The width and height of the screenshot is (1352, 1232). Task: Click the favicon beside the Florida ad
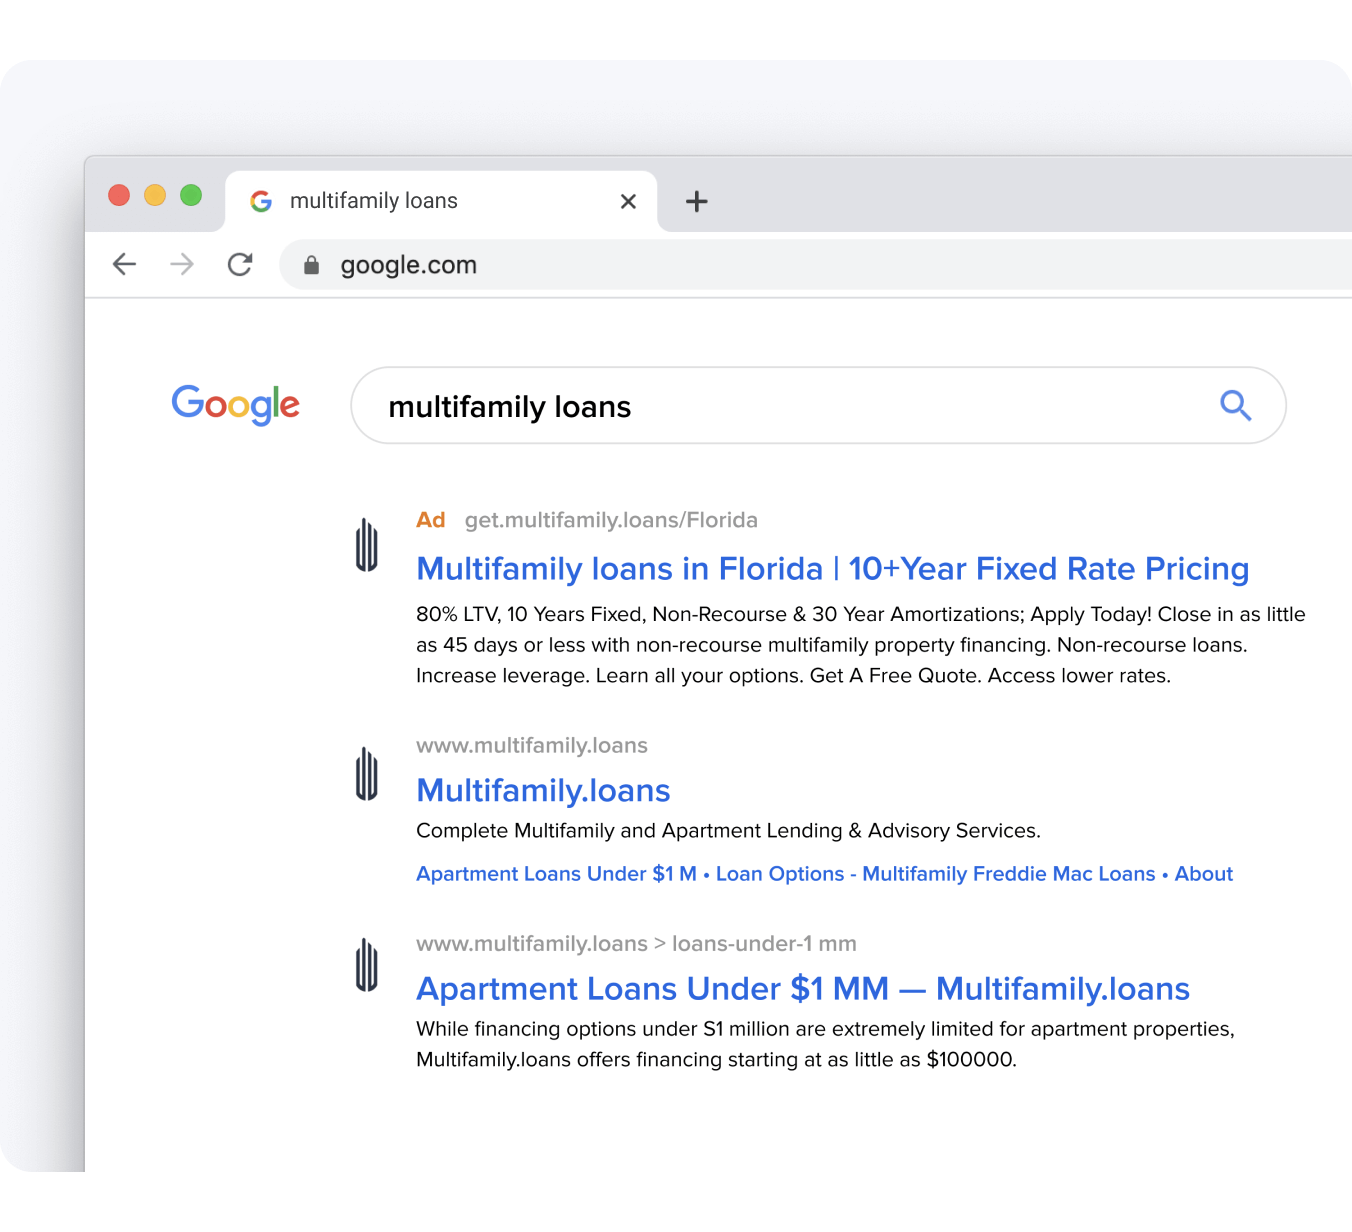point(367,545)
